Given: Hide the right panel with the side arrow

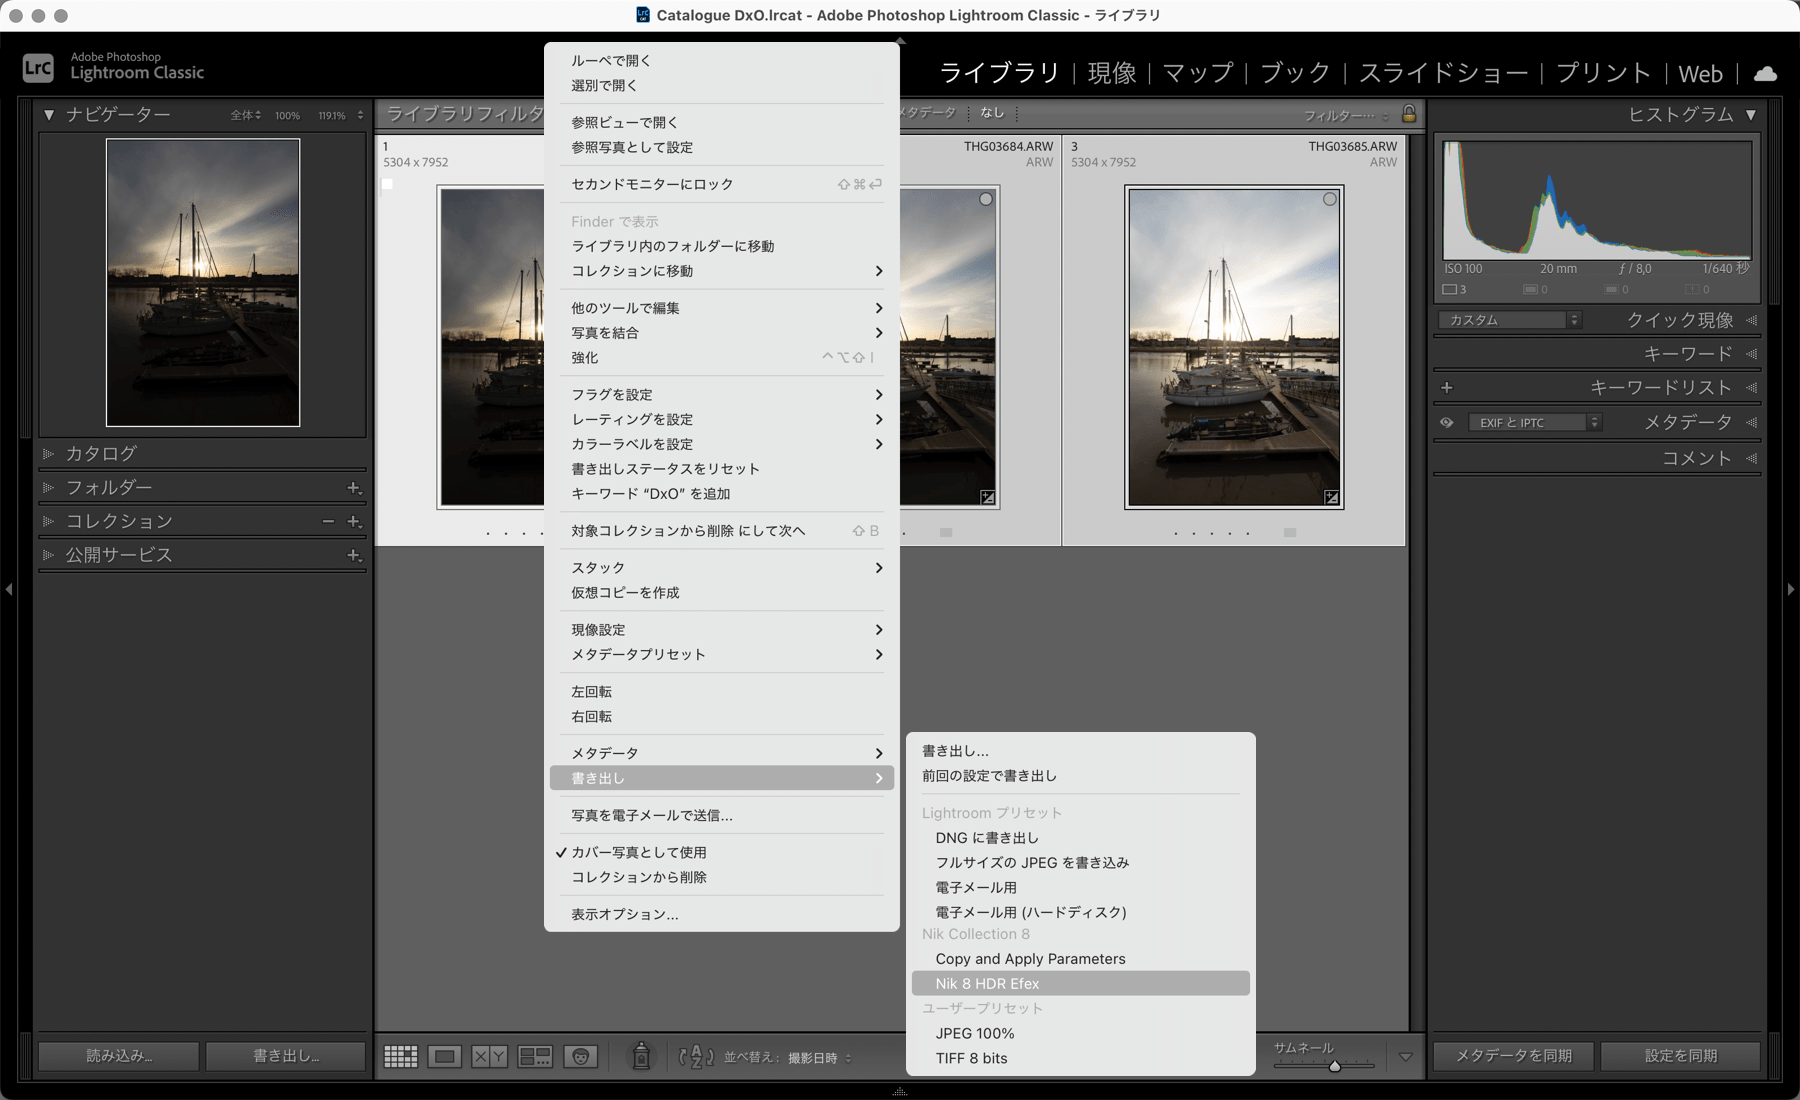Looking at the screenshot, I should click(1791, 589).
